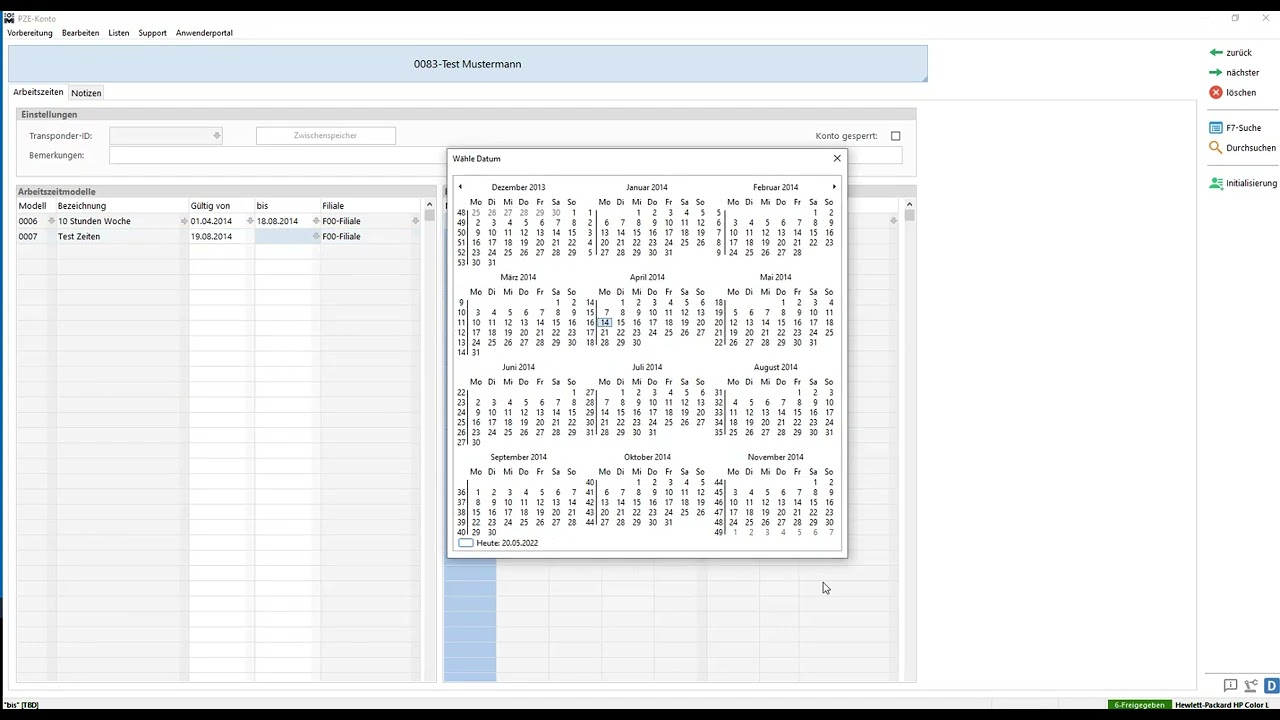The image size is (1280, 720).
Task: Click the PZE-Konto app icon in title bar
Action: [x=9, y=17]
